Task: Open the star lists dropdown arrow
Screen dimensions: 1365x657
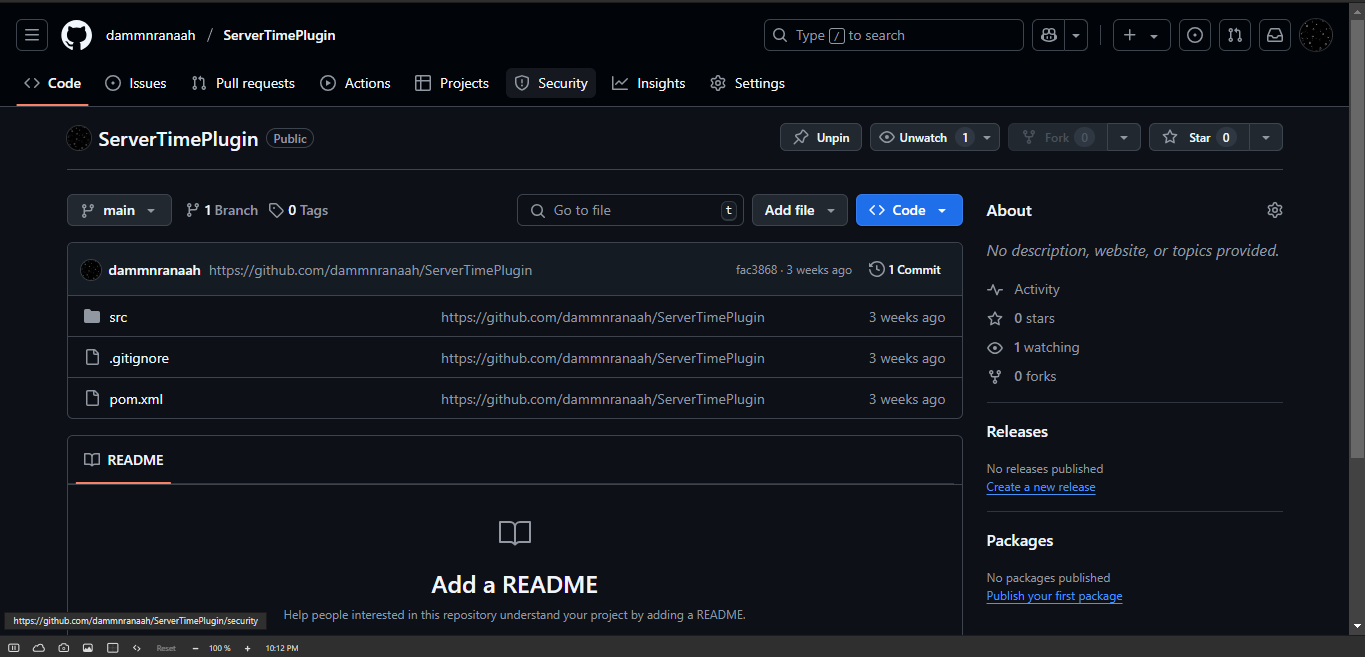Action: coord(1266,137)
